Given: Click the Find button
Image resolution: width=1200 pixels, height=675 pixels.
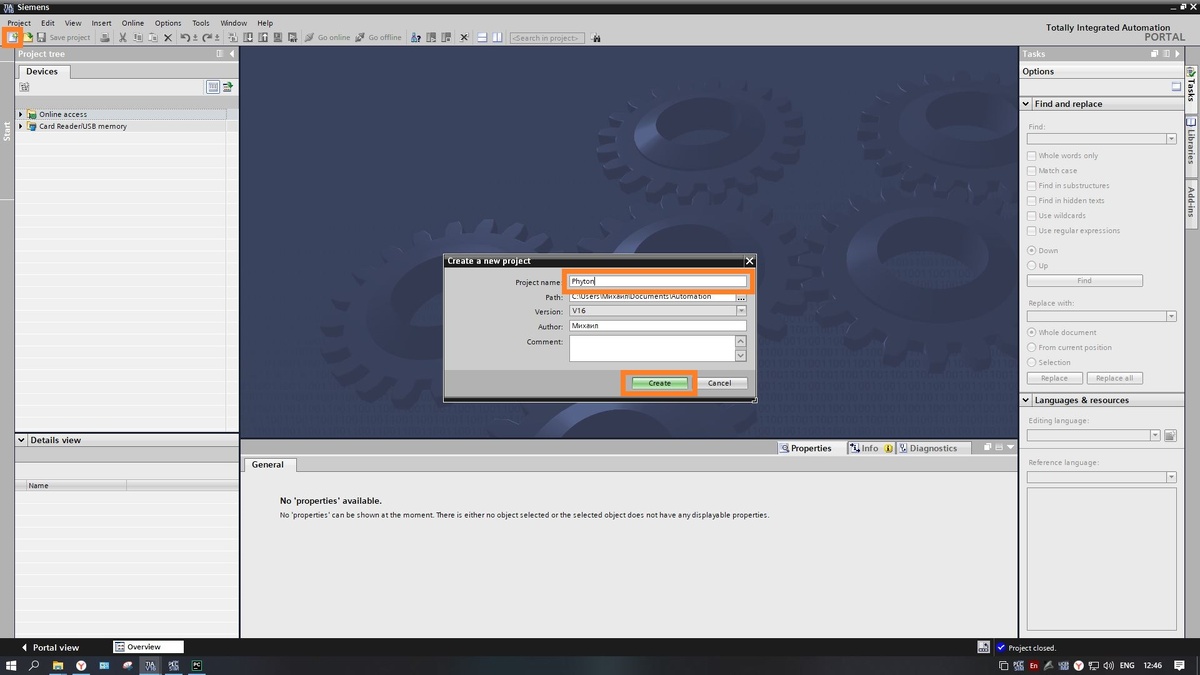Looking at the screenshot, I should pyautogui.click(x=1084, y=281).
